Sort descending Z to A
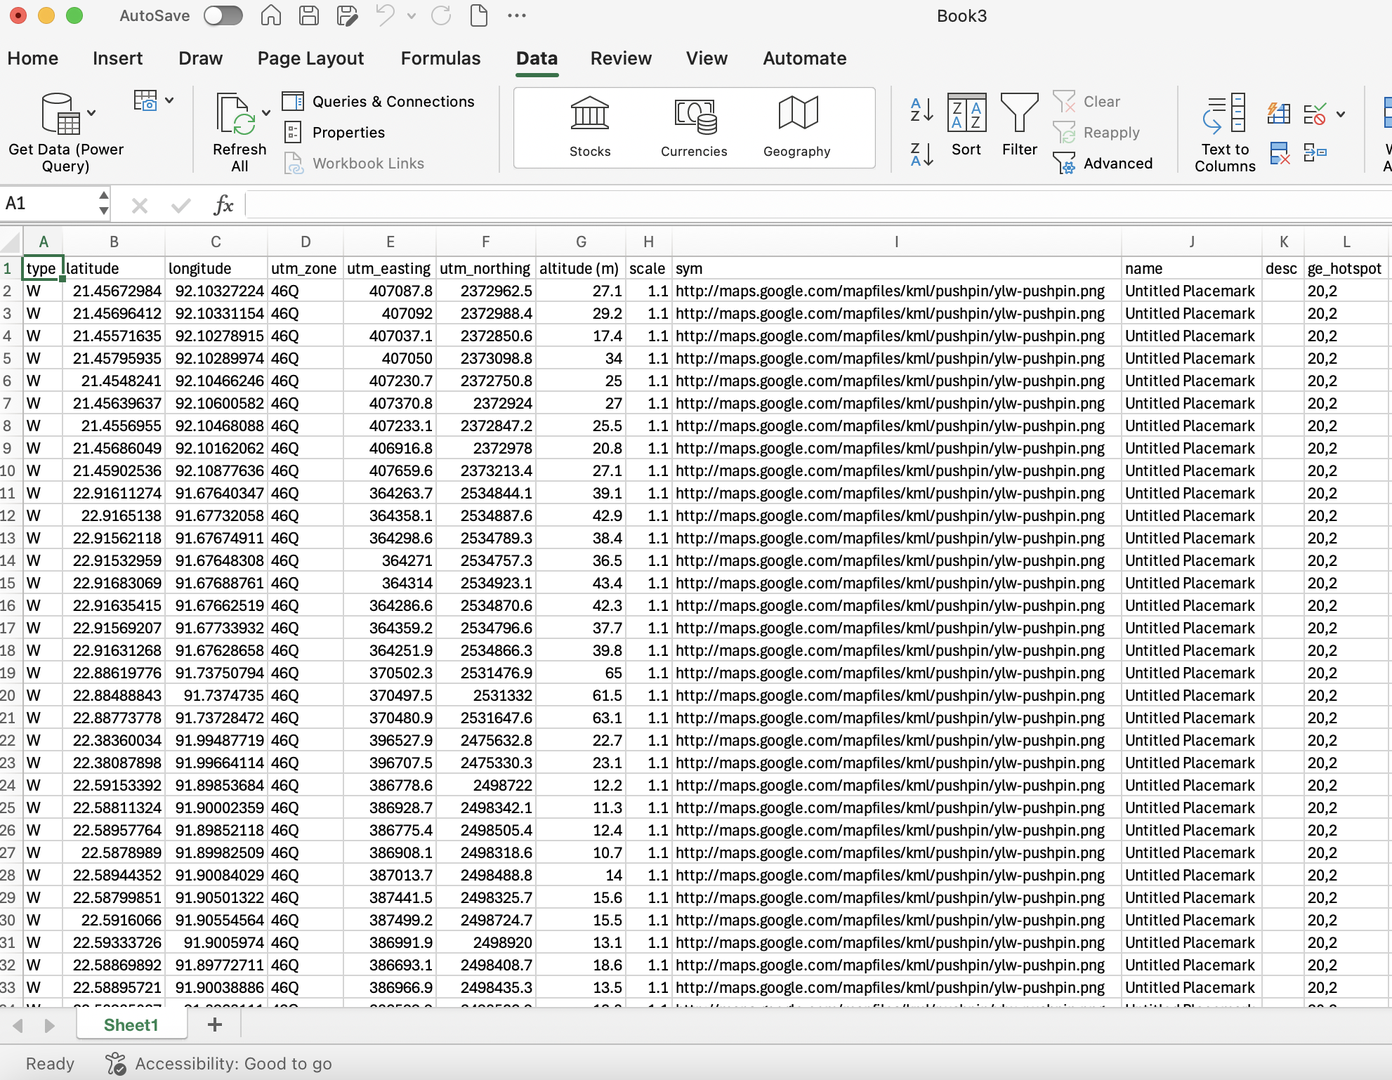1392x1080 pixels. (x=922, y=154)
